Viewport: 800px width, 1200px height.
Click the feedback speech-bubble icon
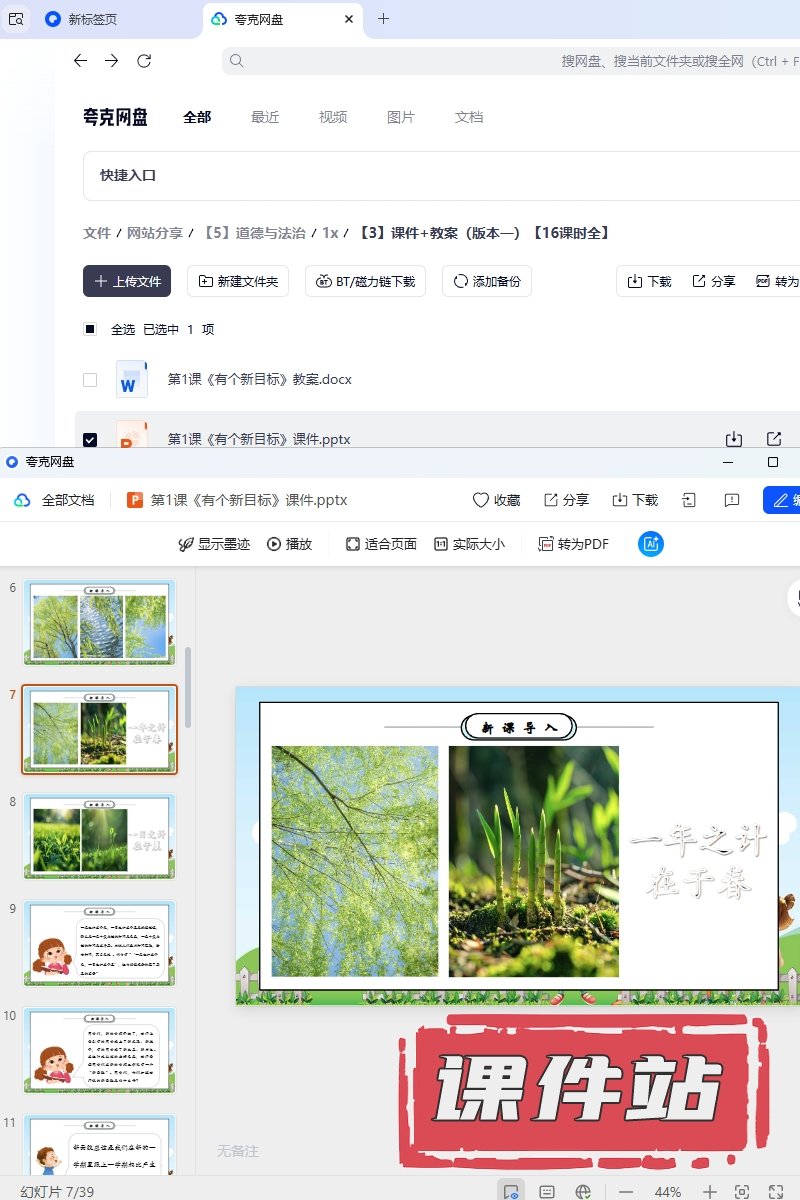731,500
